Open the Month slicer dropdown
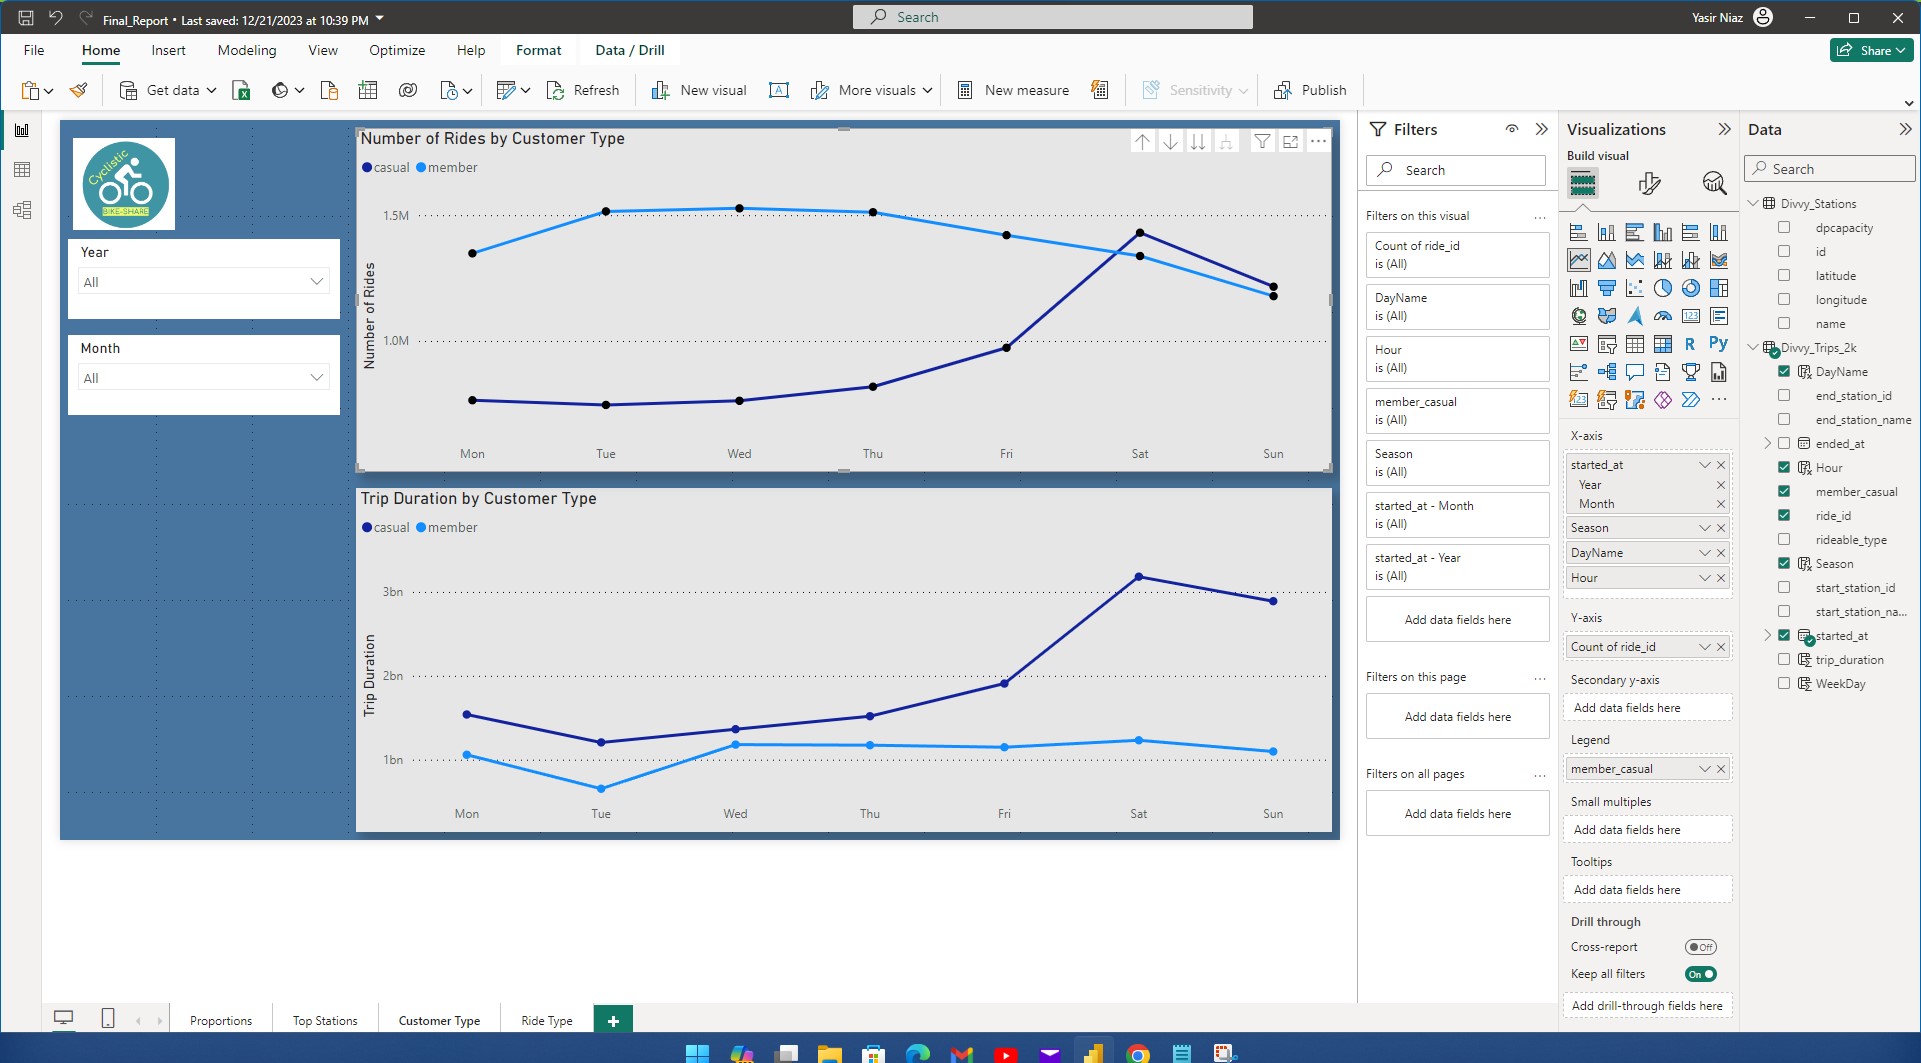Screen dimensions: 1921x1063 point(204,378)
